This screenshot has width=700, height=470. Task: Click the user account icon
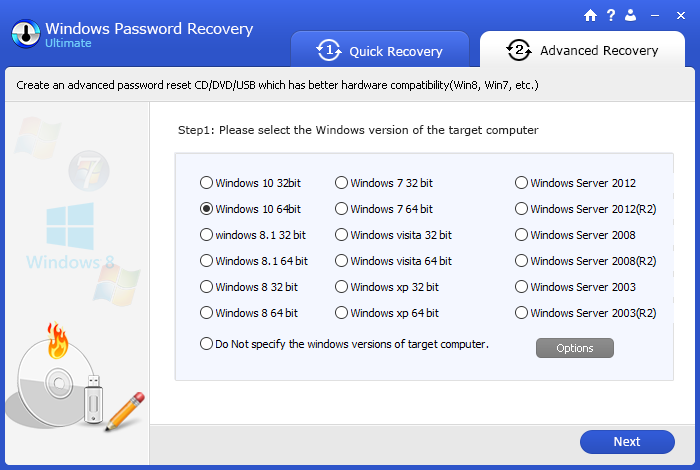pyautogui.click(x=630, y=15)
